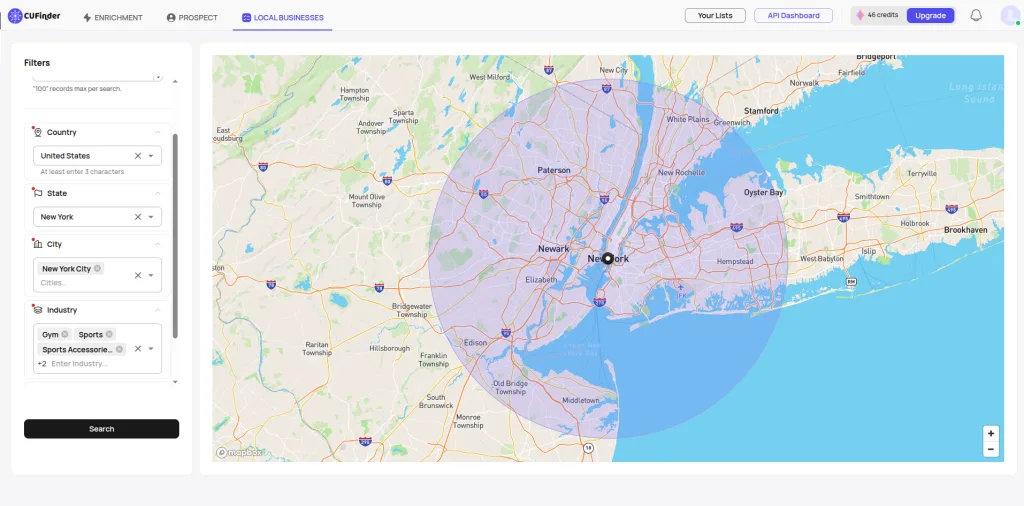Image resolution: width=1024 pixels, height=506 pixels.
Task: Click Paterson on the map
Action: point(554,170)
